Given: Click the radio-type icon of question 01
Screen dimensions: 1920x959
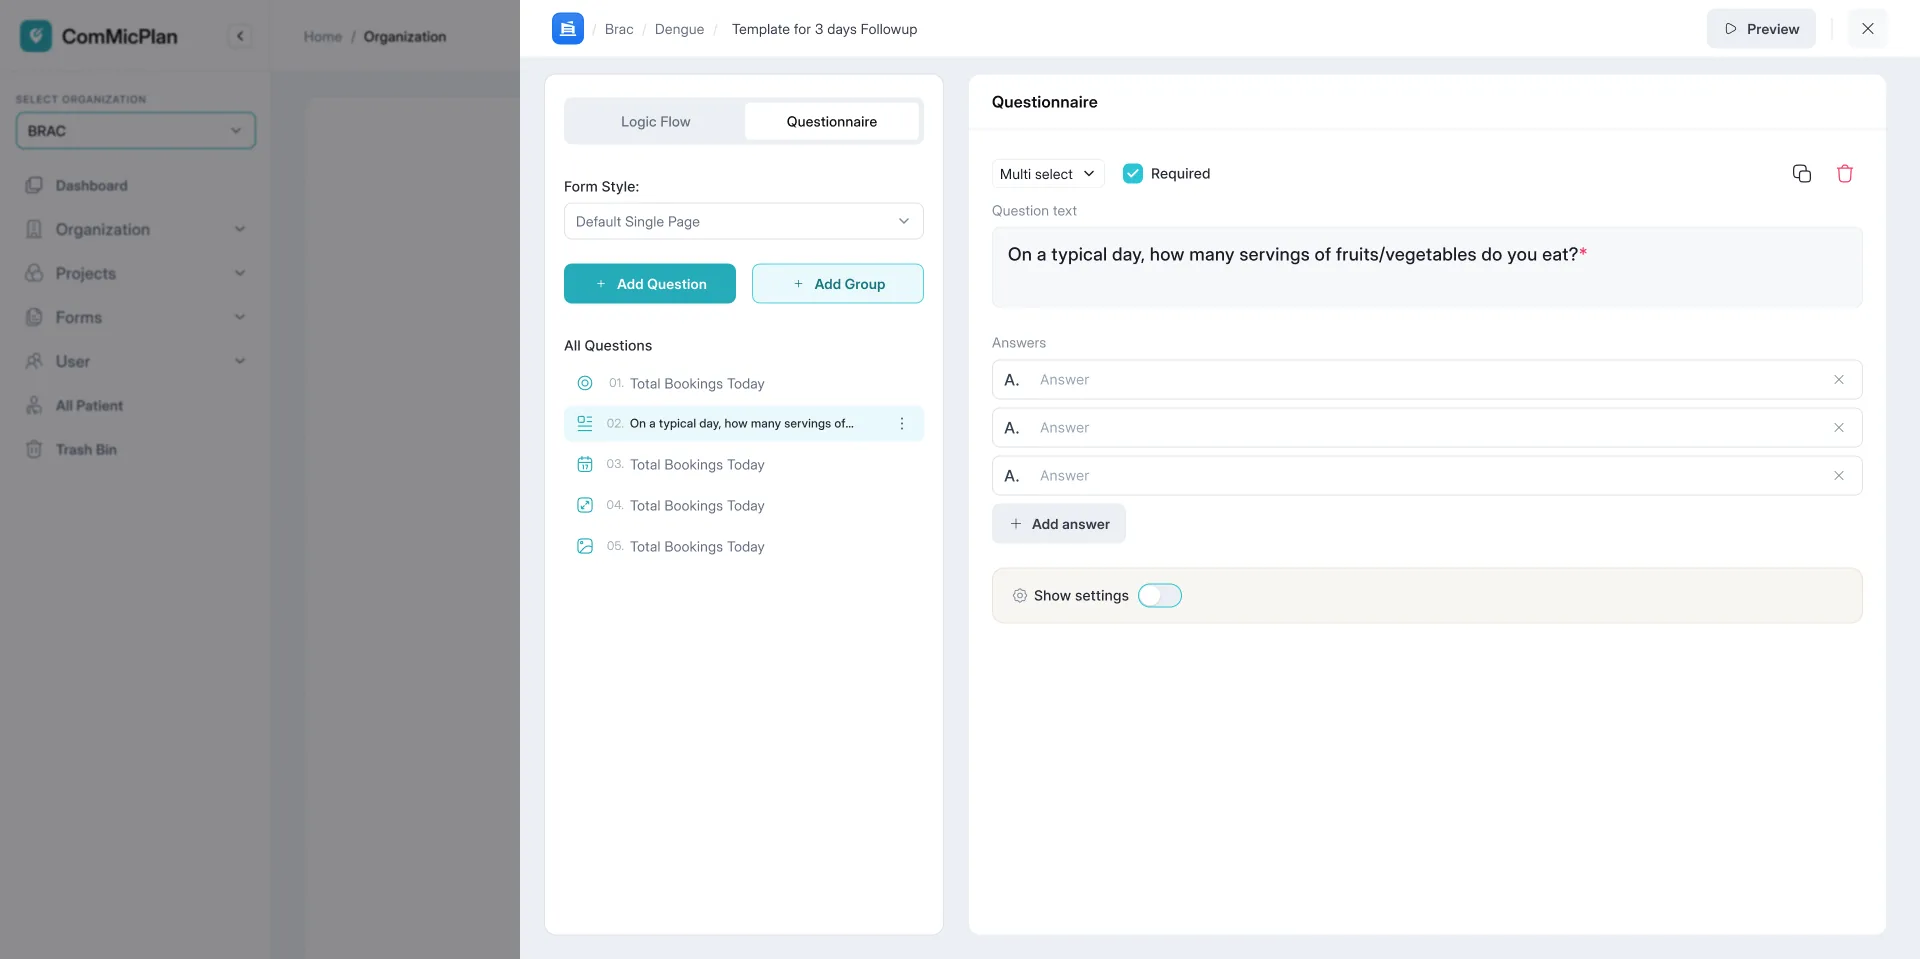Looking at the screenshot, I should [585, 383].
